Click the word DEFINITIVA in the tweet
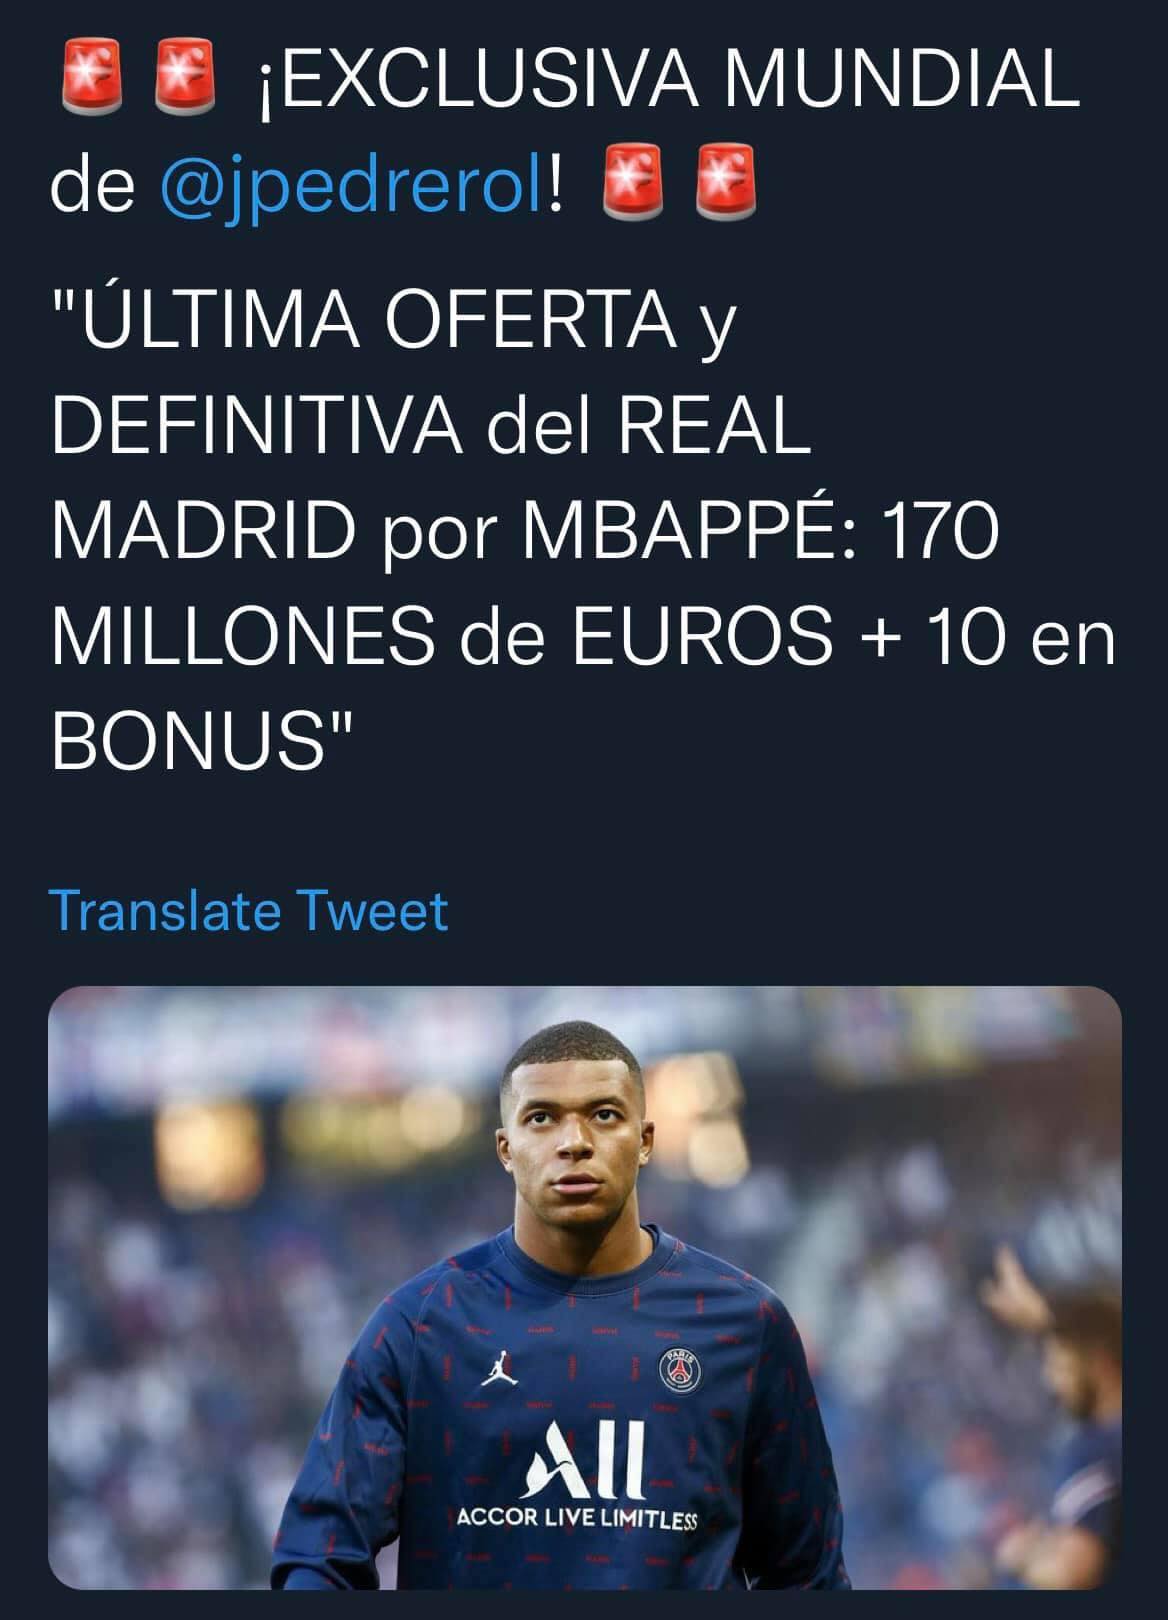Image resolution: width=1168 pixels, height=1620 pixels. tap(257, 426)
